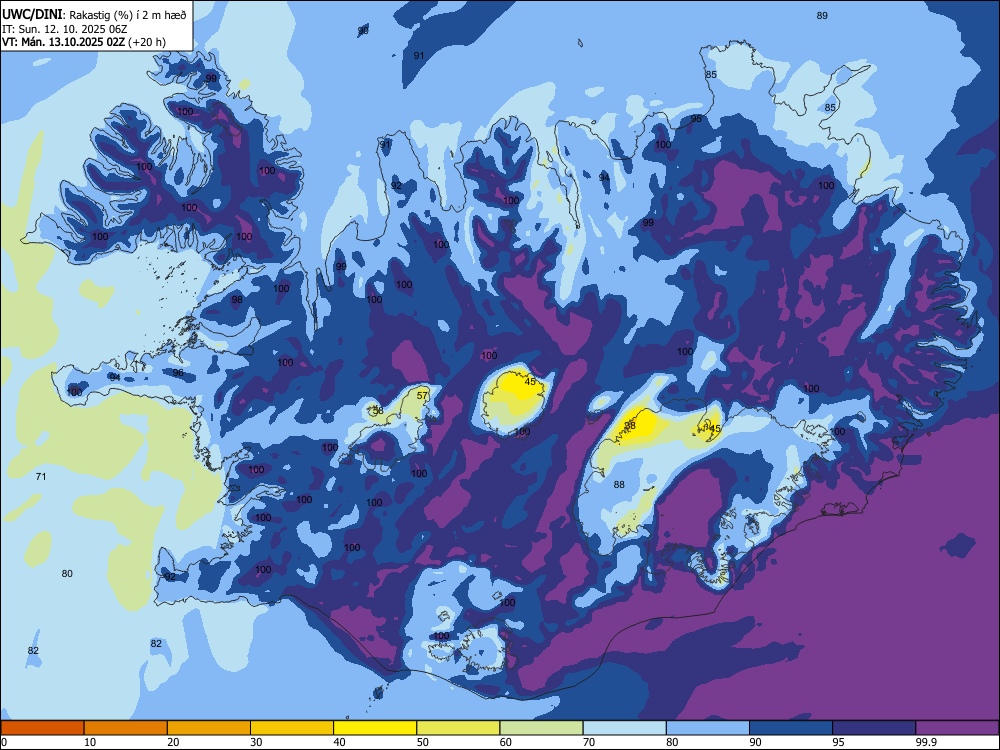The width and height of the screenshot is (1000, 750).
Task: Click the 'VT: Mán. 13.10.2025 02Z' line
Action: (x=64, y=42)
